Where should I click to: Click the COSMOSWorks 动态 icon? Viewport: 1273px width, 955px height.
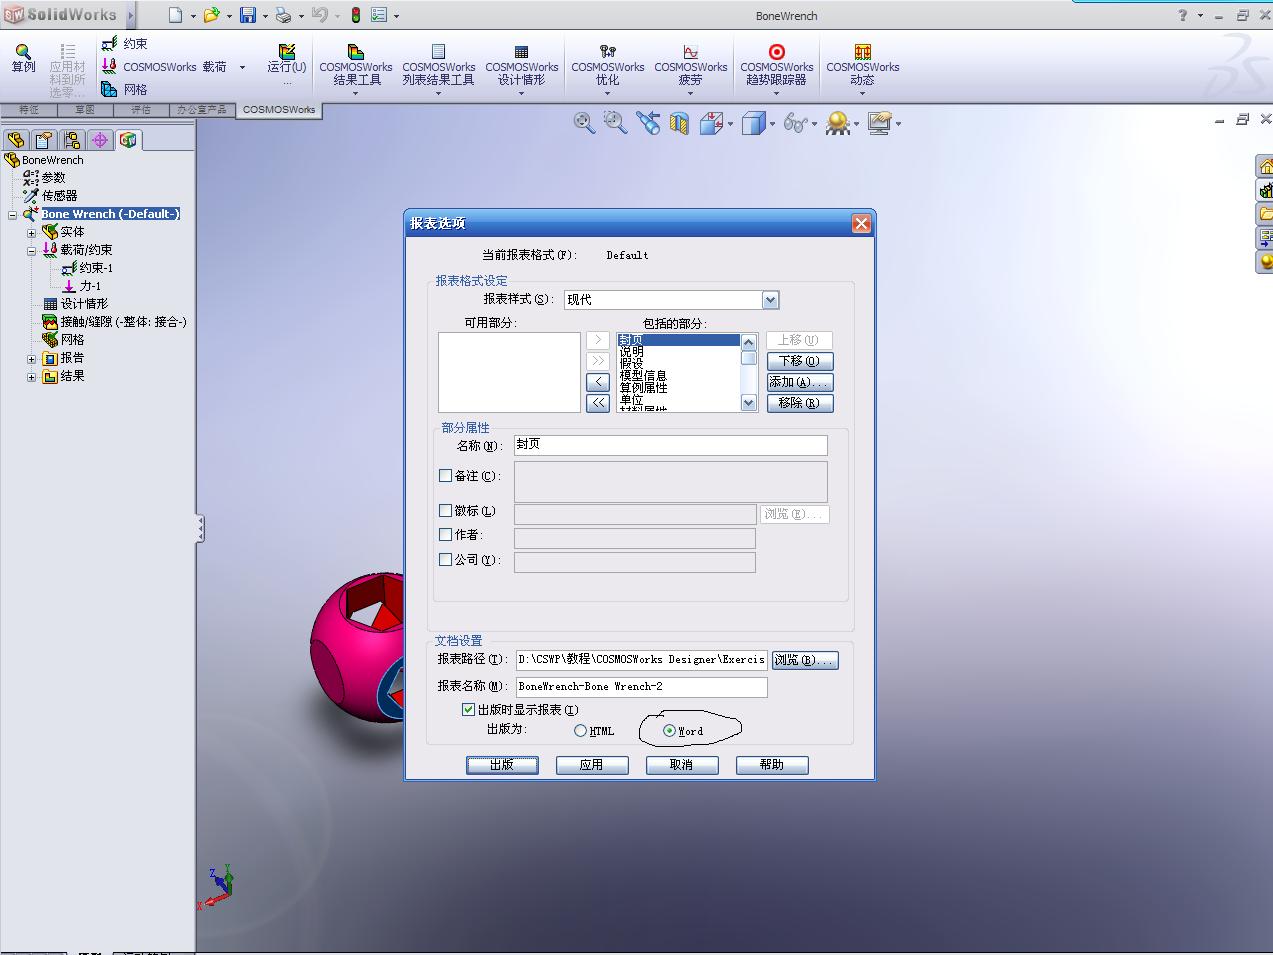pyautogui.click(x=862, y=51)
